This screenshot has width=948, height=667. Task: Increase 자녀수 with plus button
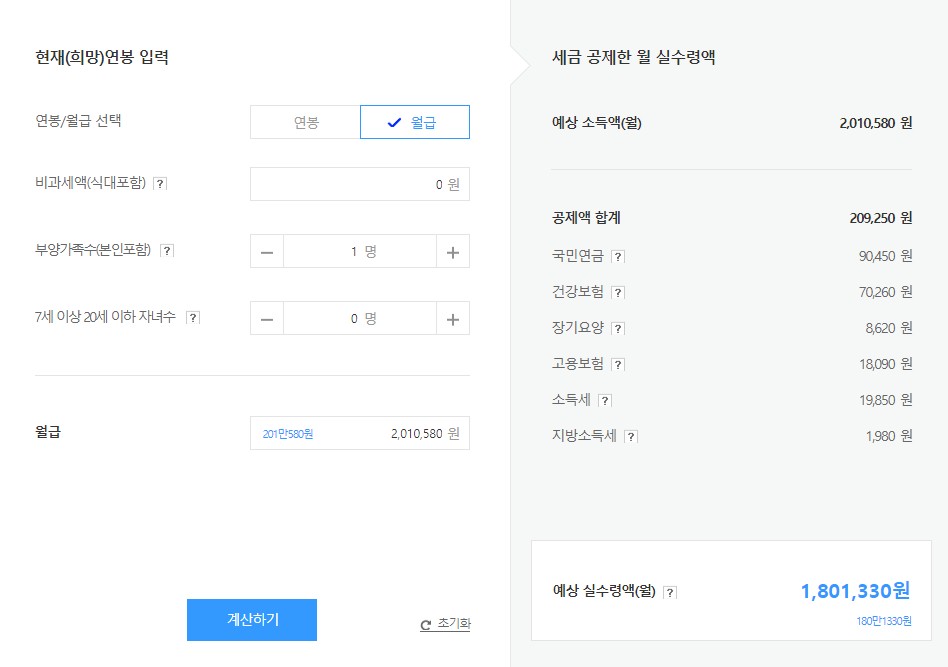click(453, 319)
